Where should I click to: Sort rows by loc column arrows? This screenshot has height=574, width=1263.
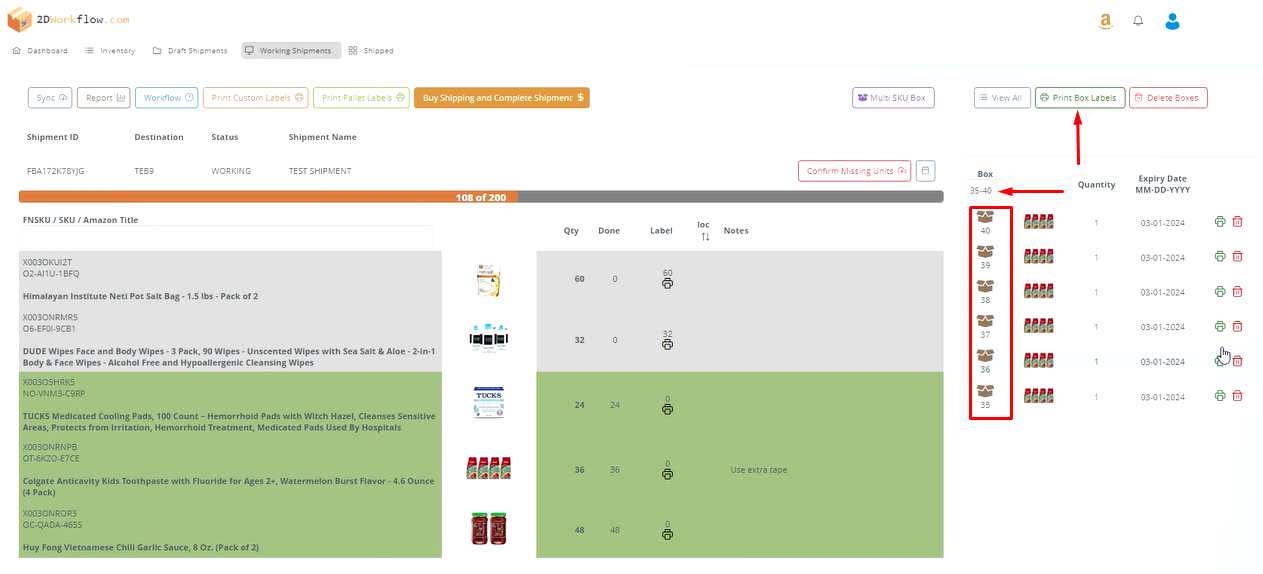(x=704, y=237)
